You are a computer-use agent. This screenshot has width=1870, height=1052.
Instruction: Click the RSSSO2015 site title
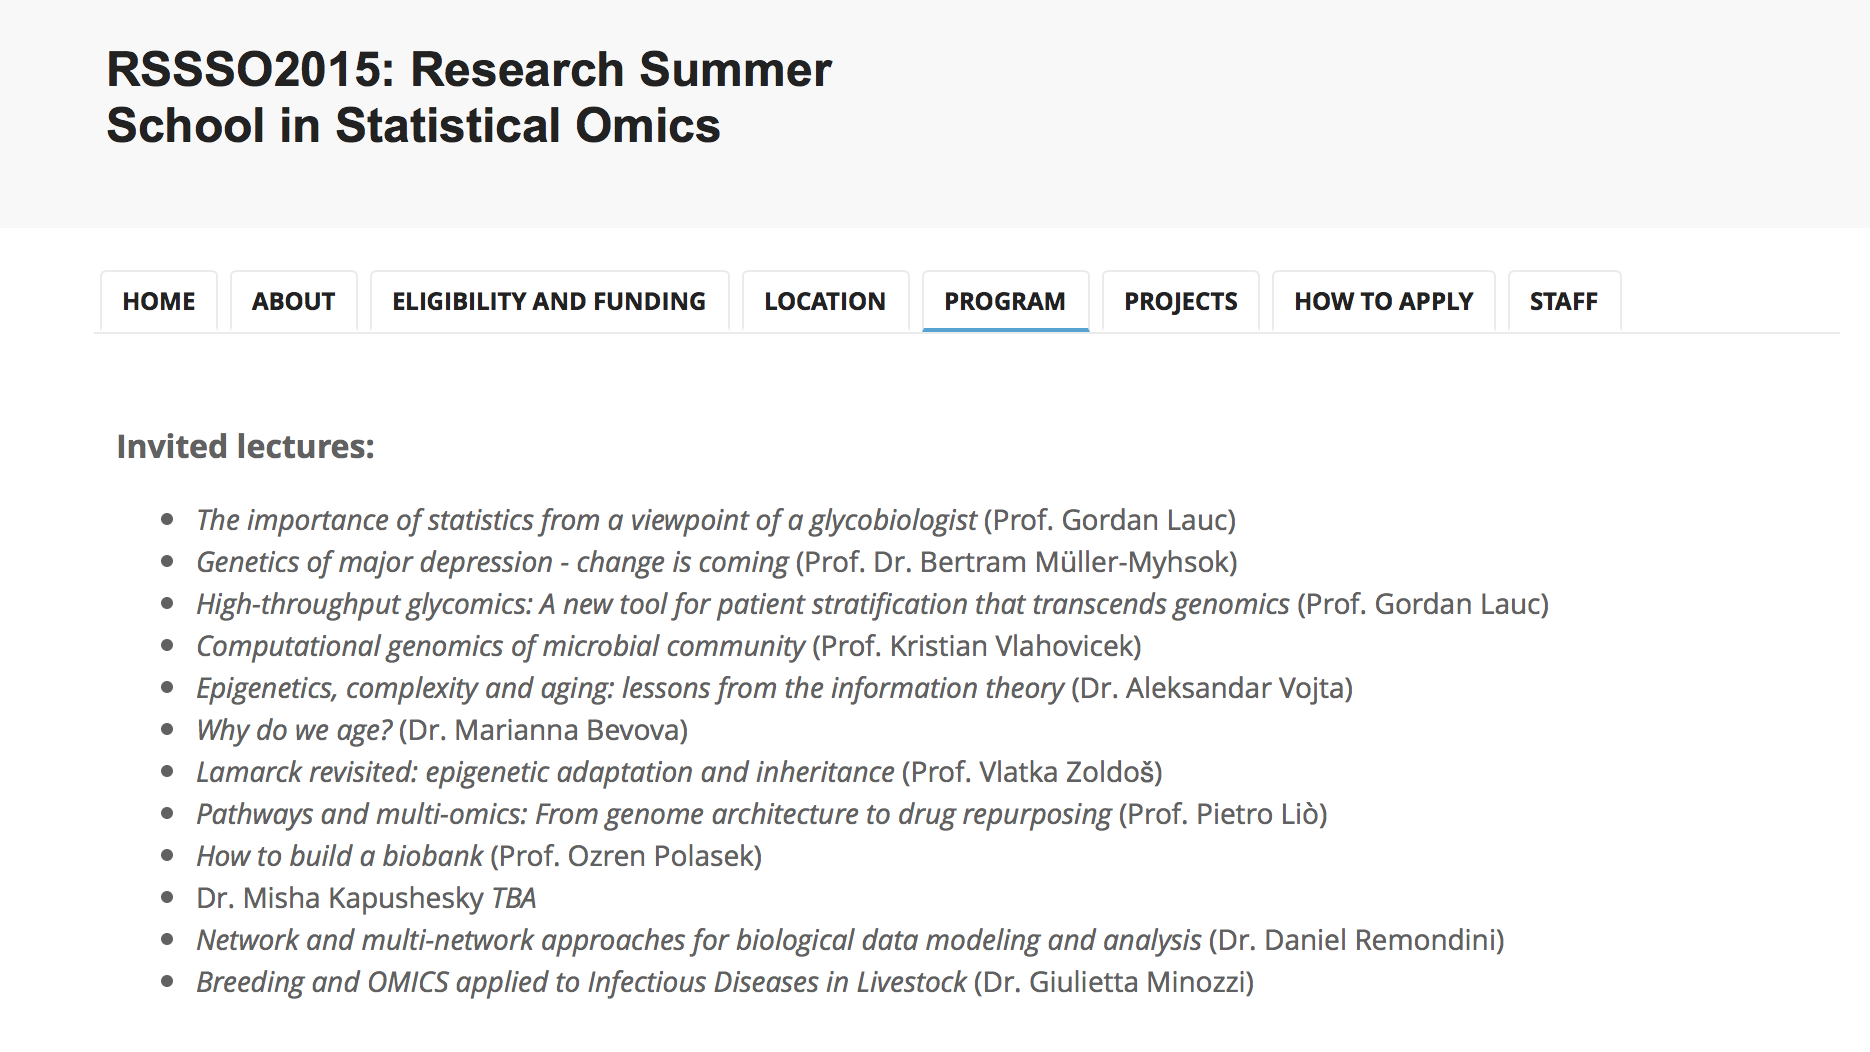coord(468,97)
